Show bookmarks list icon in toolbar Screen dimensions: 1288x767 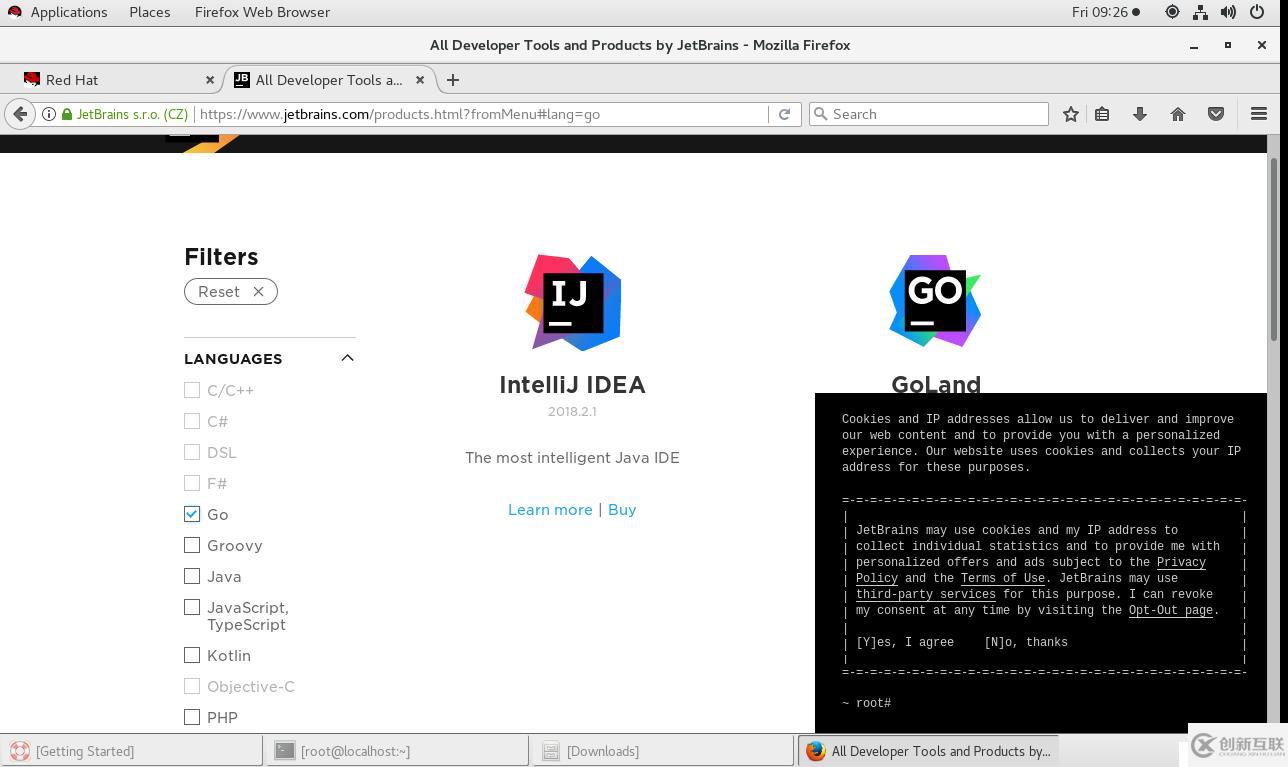(x=1102, y=114)
